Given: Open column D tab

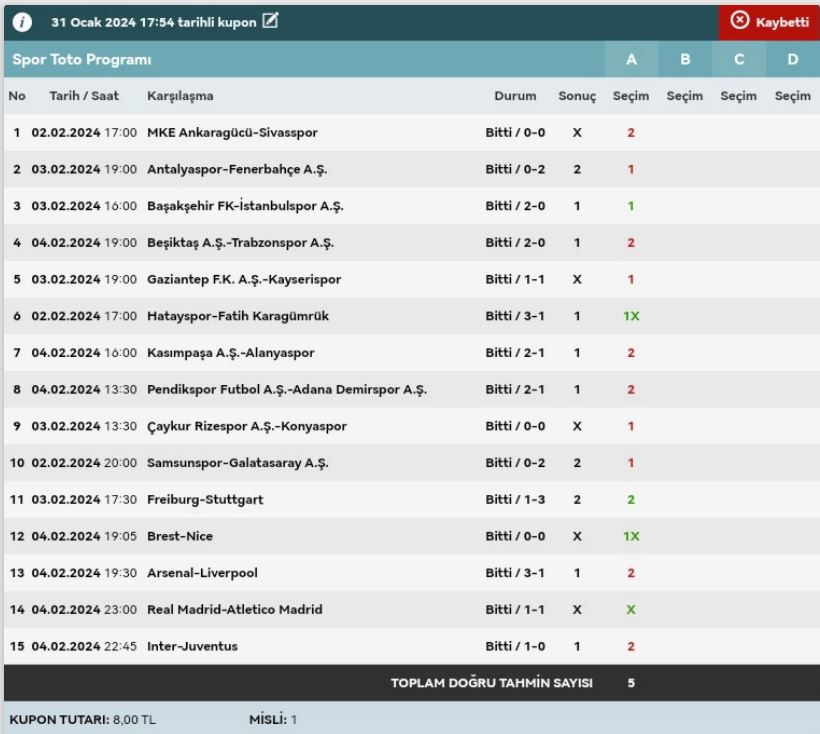Looking at the screenshot, I should click(x=793, y=59).
